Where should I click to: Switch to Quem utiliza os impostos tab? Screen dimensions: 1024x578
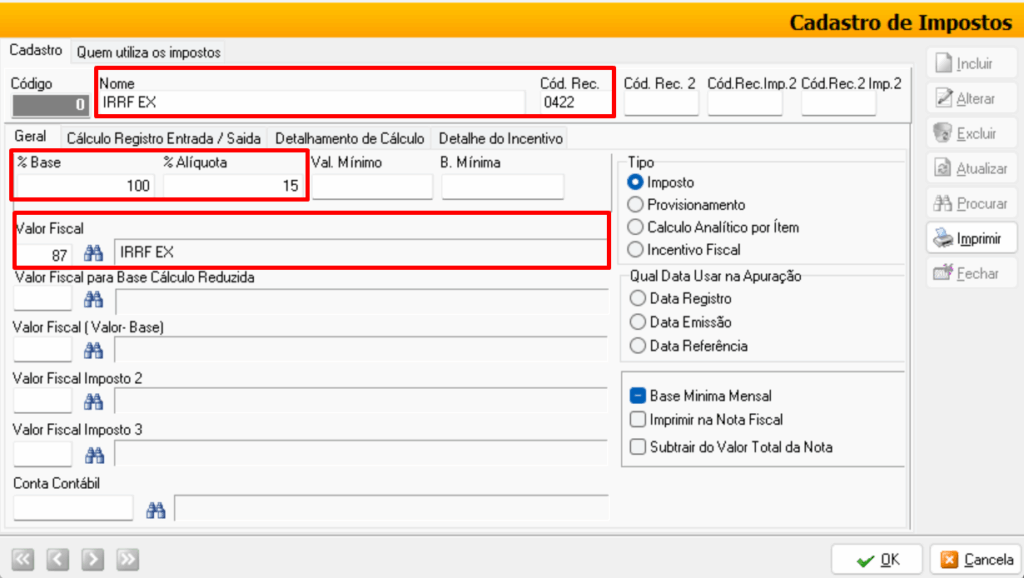[x=148, y=52]
